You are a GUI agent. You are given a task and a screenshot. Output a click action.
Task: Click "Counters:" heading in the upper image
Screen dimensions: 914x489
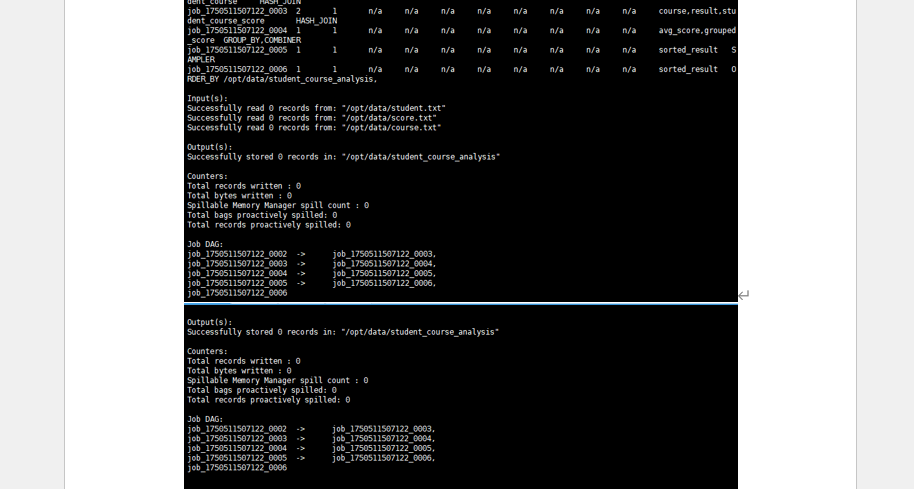click(x=209, y=176)
